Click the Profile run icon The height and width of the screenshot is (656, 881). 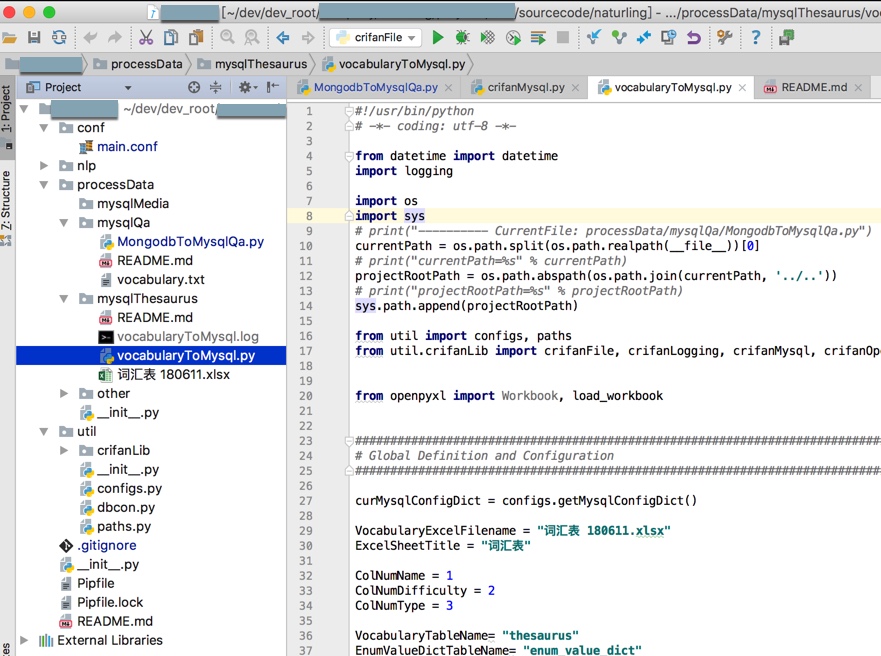pos(513,38)
